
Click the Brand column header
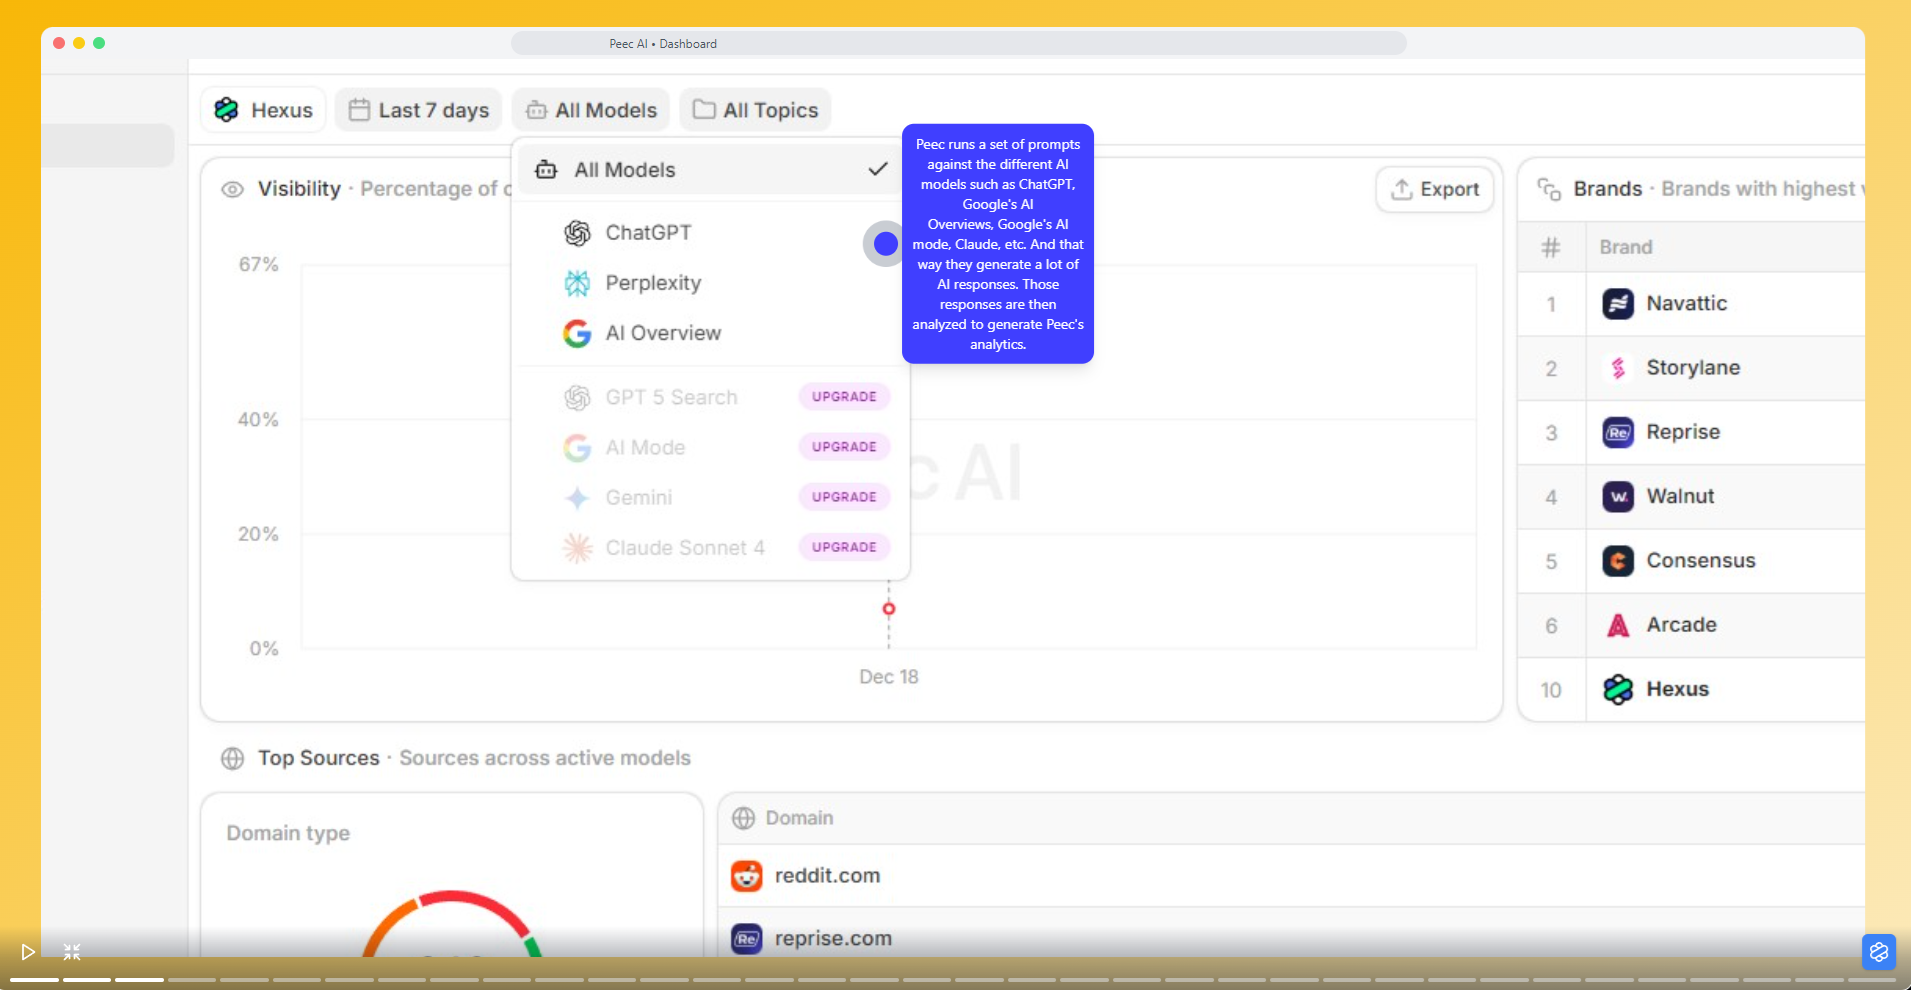click(1625, 247)
